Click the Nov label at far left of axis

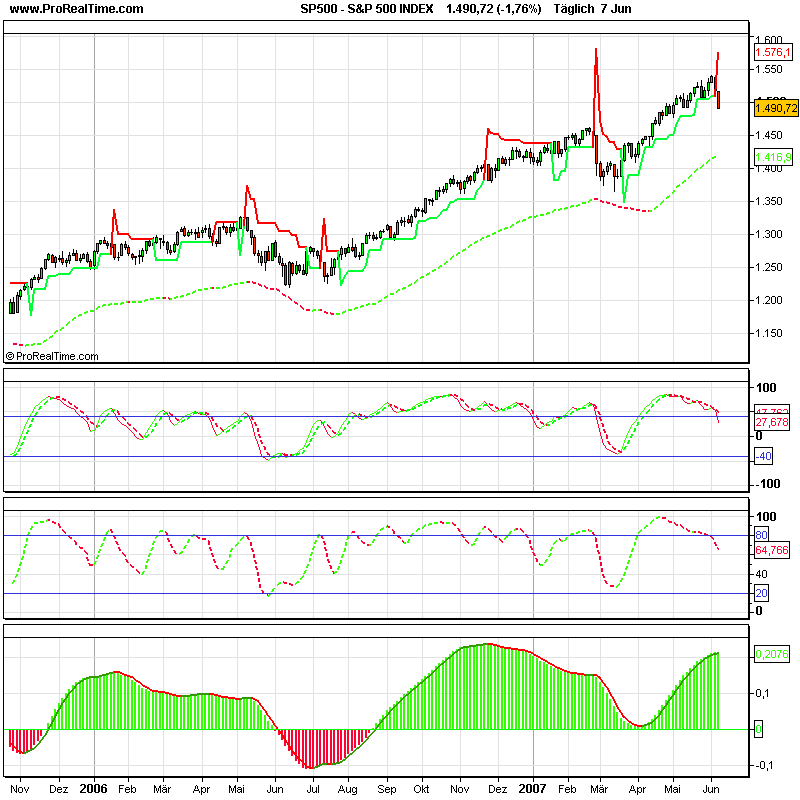pyautogui.click(x=19, y=789)
